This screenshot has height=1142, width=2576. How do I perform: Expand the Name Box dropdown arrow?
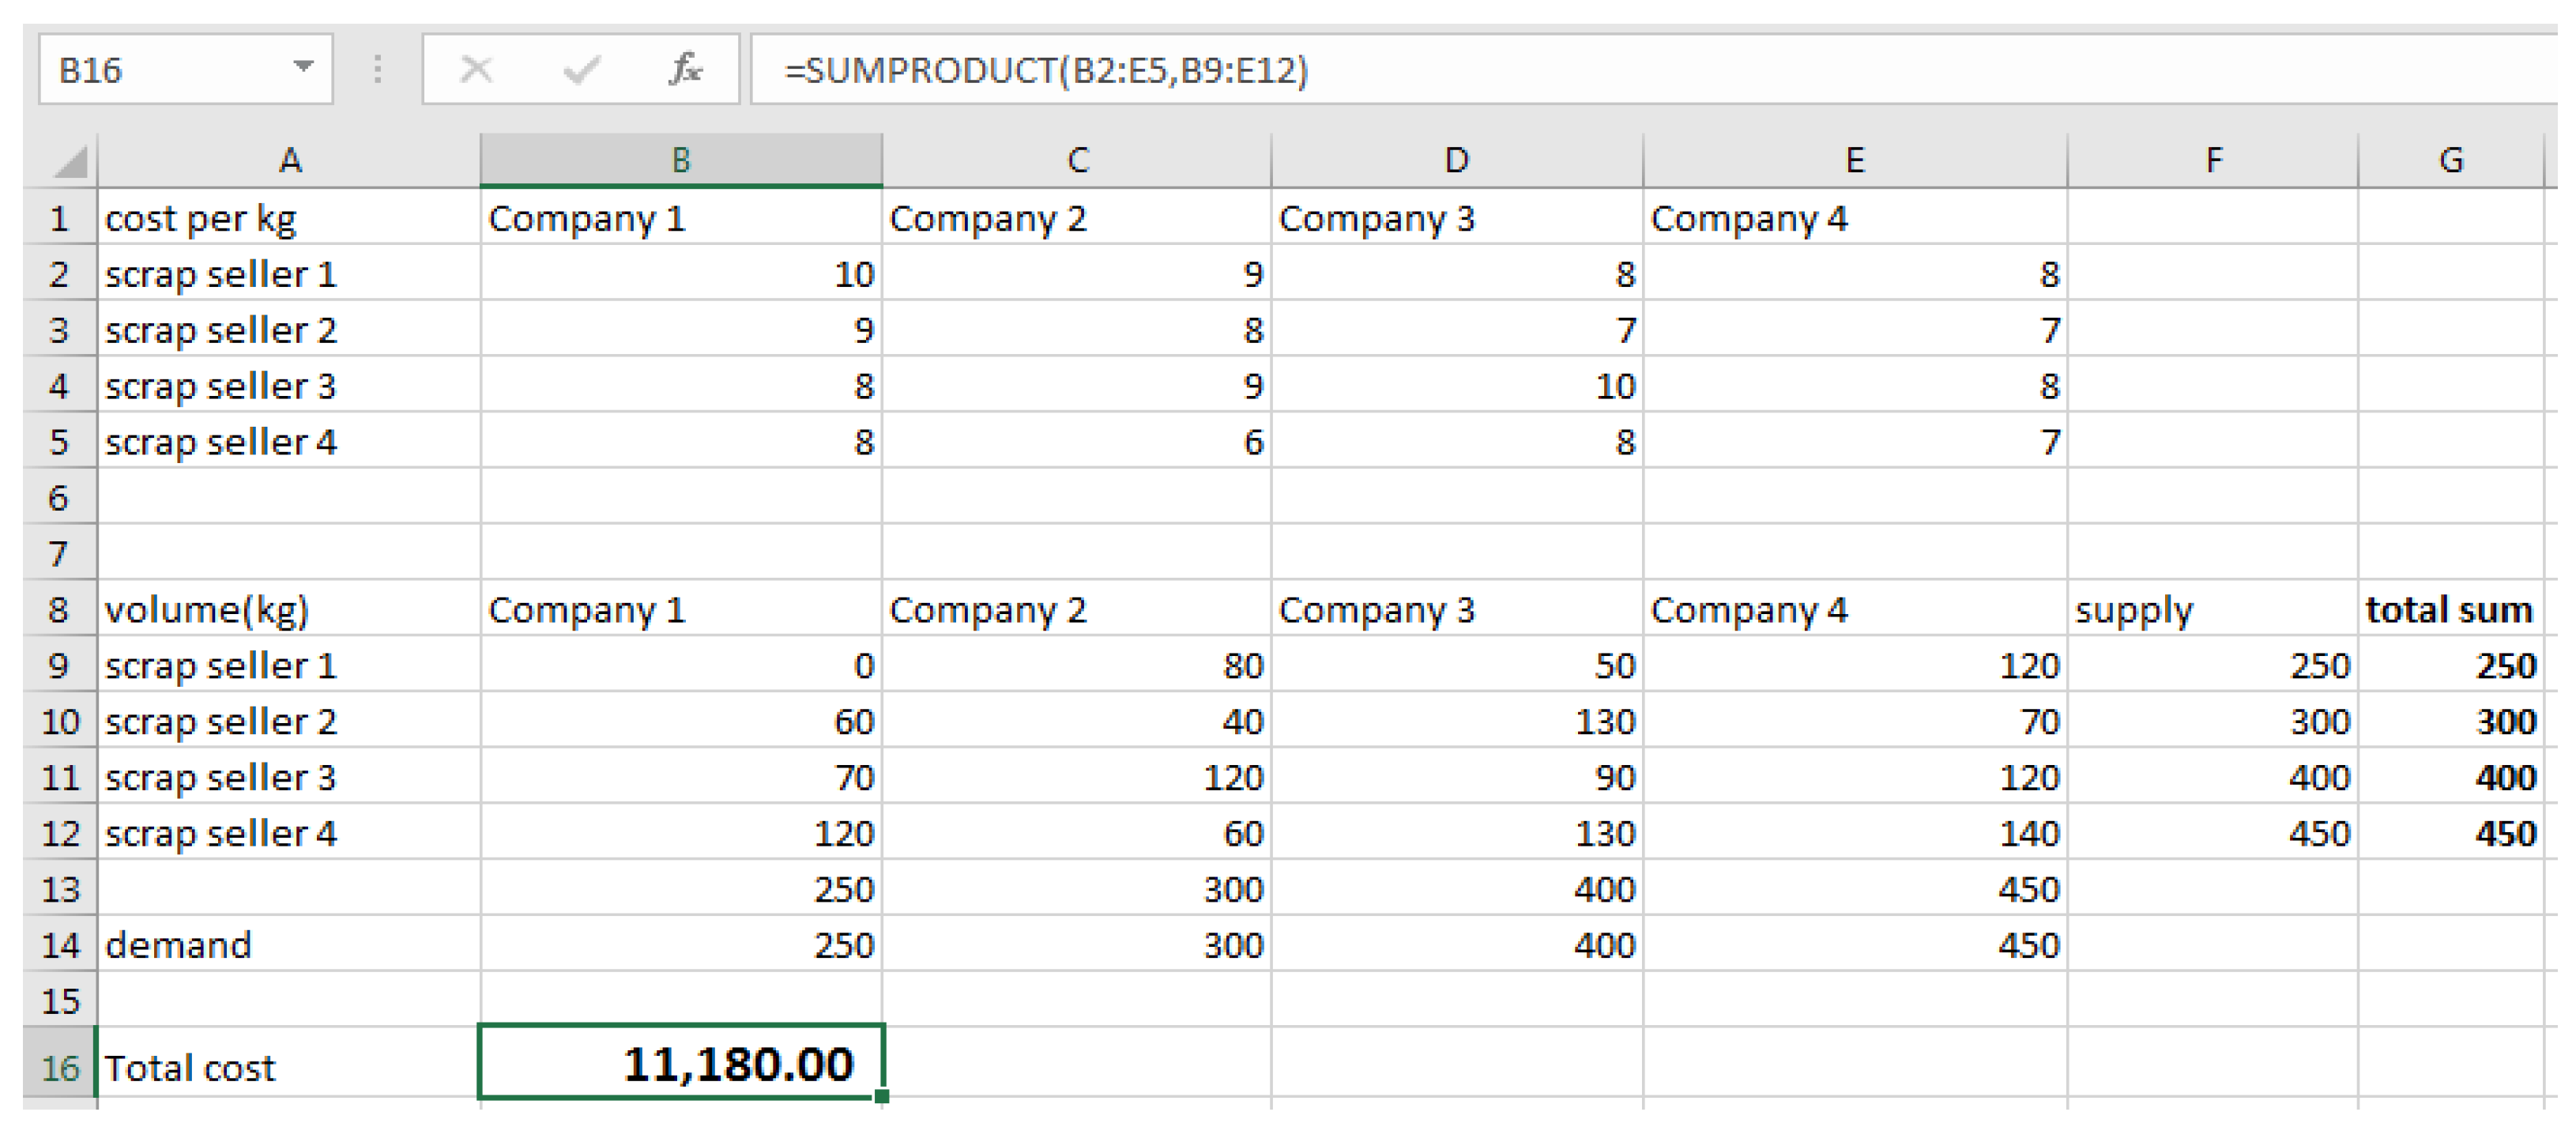point(303,68)
